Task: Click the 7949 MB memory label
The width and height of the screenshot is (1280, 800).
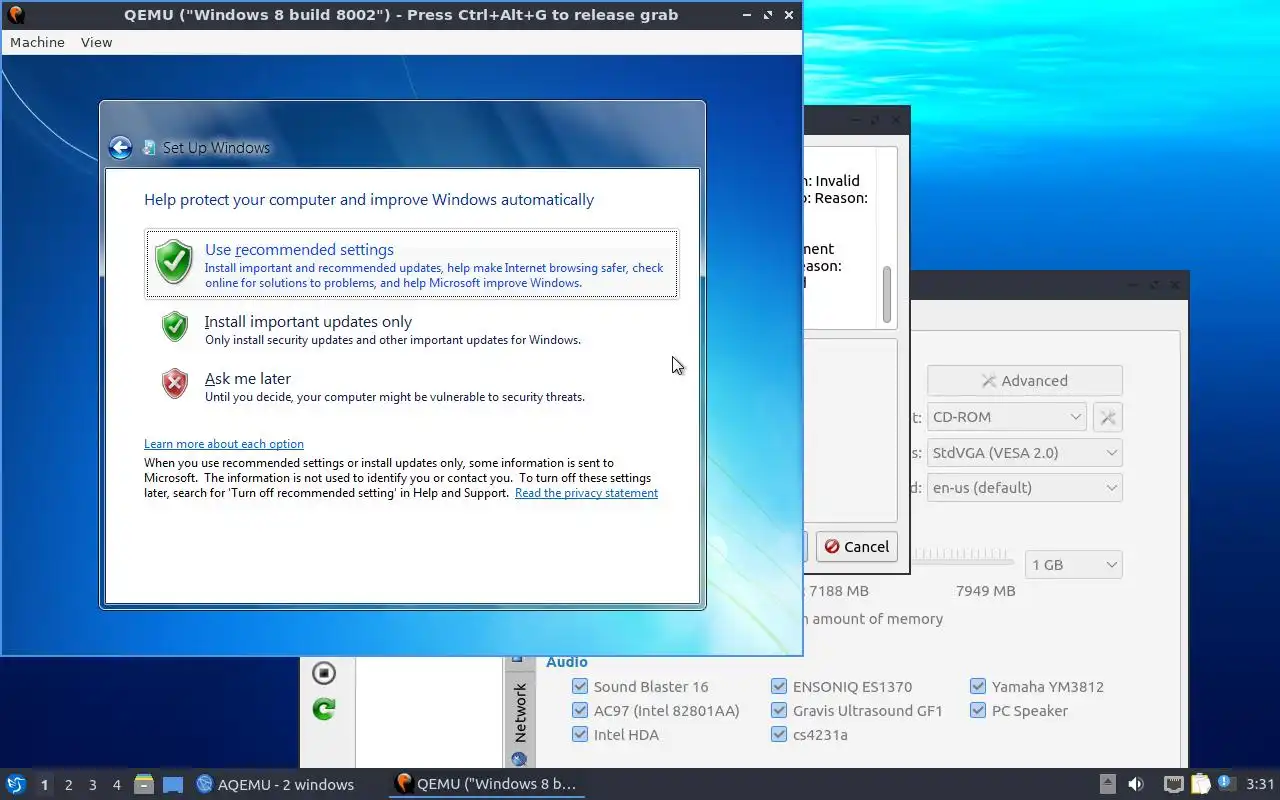Action: click(985, 590)
